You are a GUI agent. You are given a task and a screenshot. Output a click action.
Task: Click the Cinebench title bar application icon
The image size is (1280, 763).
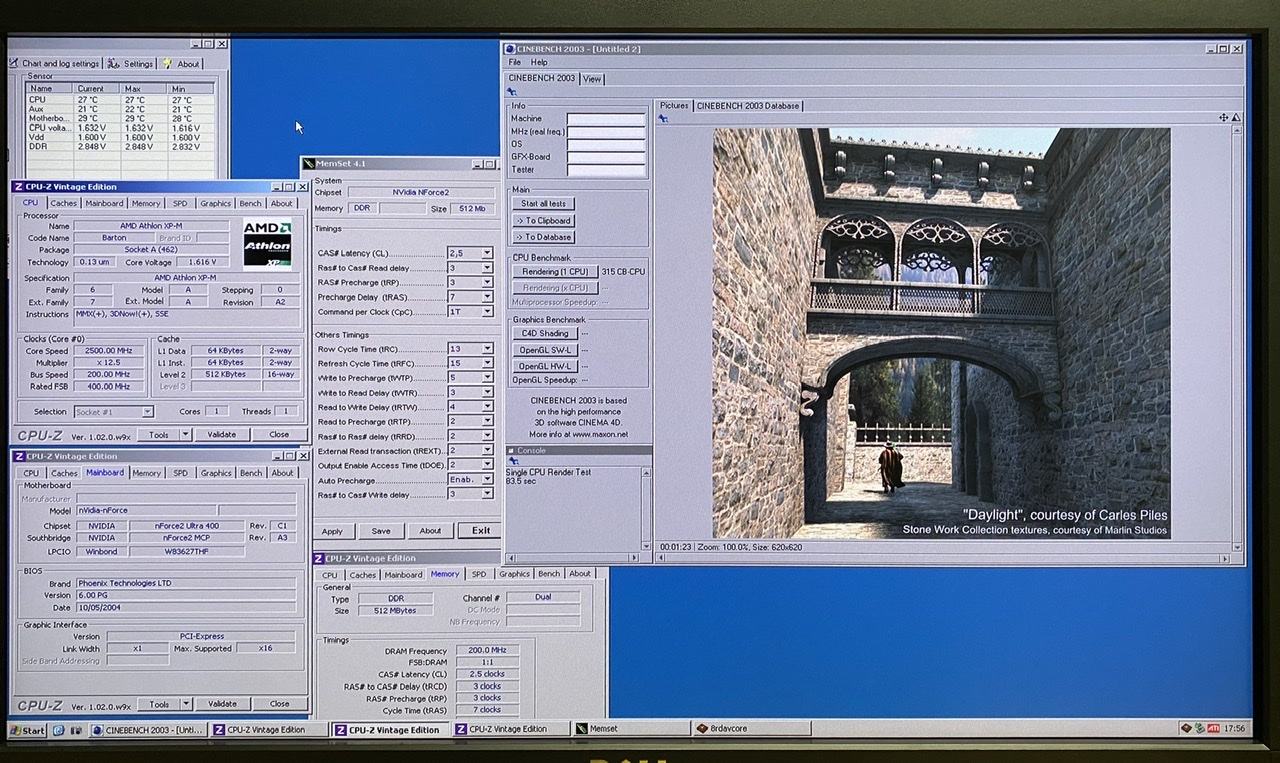(510, 48)
